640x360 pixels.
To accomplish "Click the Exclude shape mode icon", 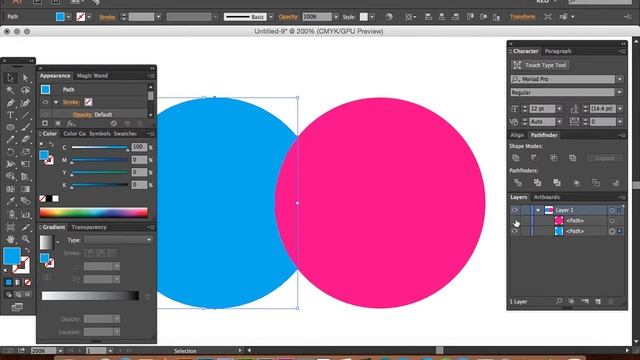I will click(x=573, y=158).
